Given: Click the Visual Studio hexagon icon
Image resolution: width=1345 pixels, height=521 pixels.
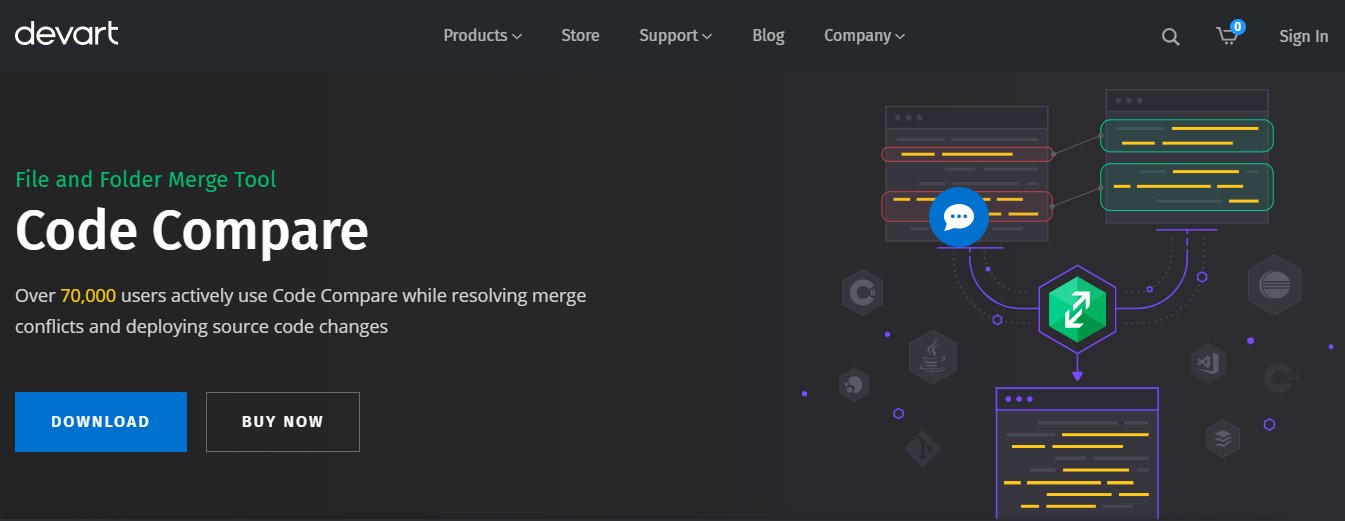Looking at the screenshot, I should [1208, 362].
